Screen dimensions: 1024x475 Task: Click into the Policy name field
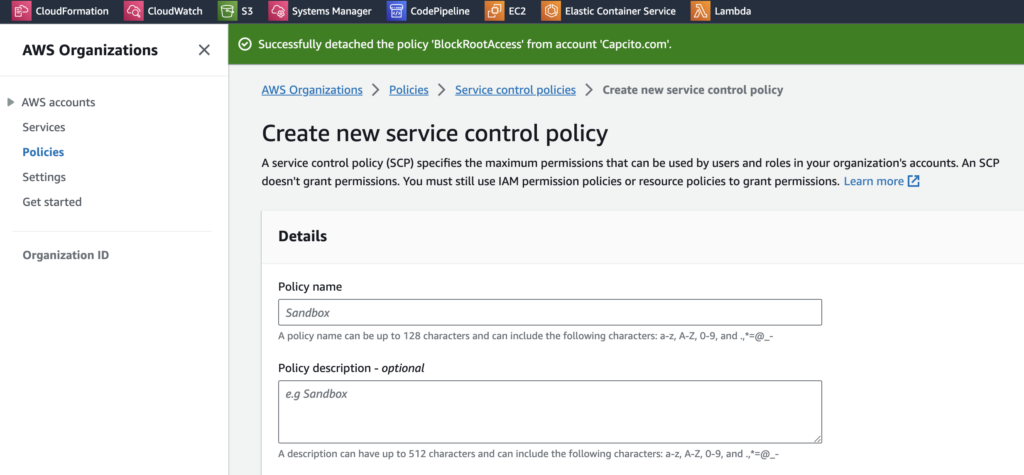point(549,312)
